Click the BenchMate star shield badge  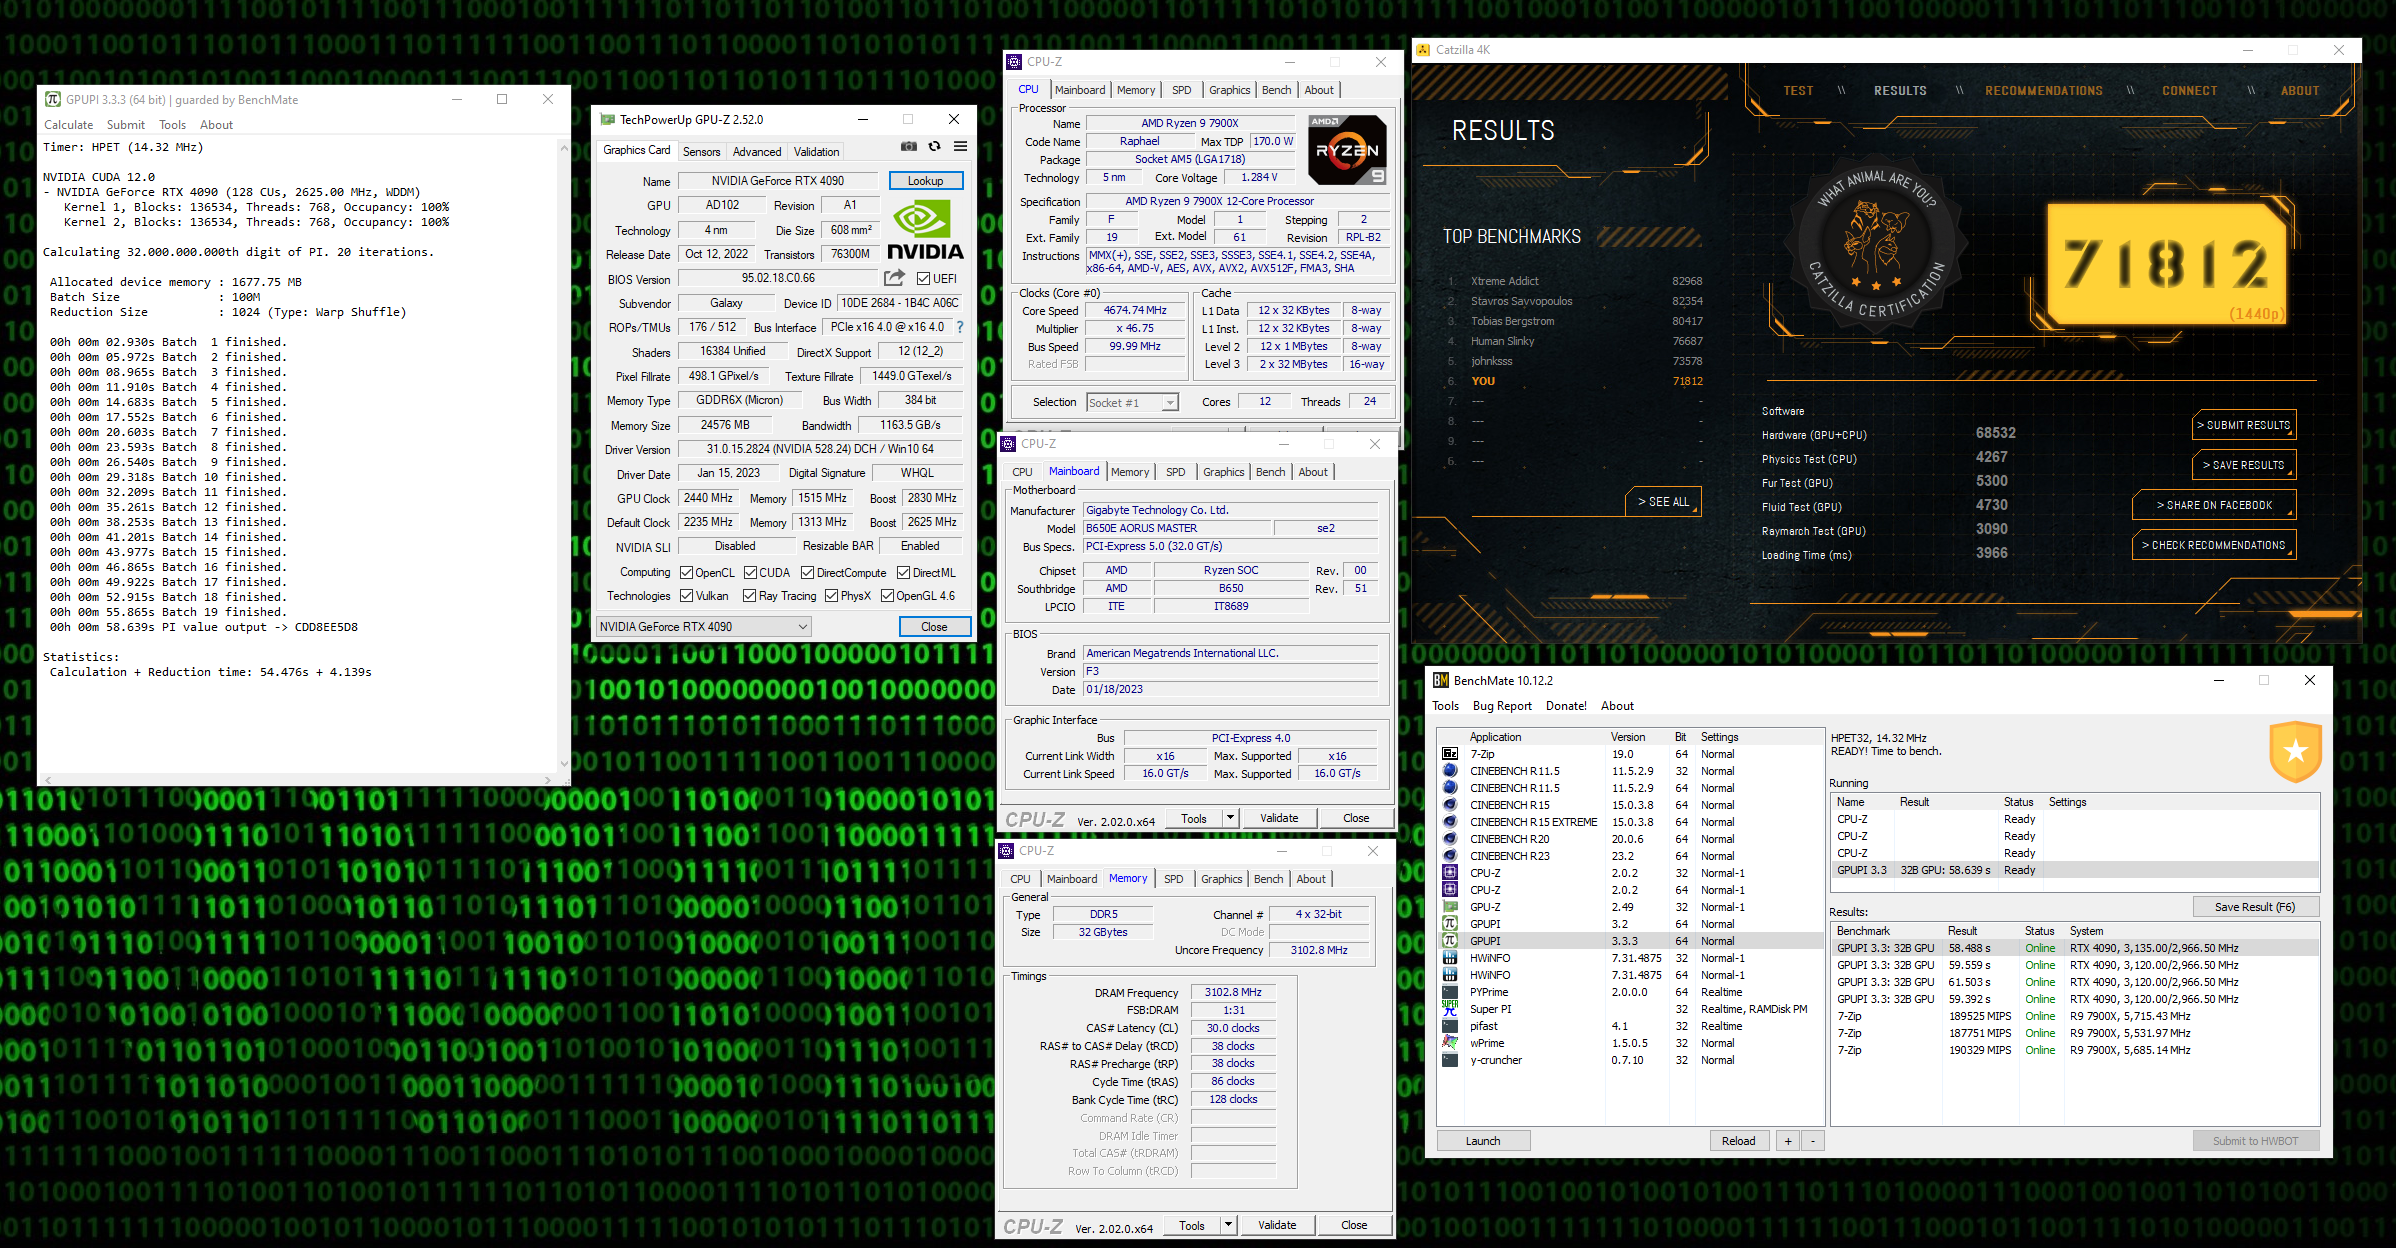[x=2295, y=751]
